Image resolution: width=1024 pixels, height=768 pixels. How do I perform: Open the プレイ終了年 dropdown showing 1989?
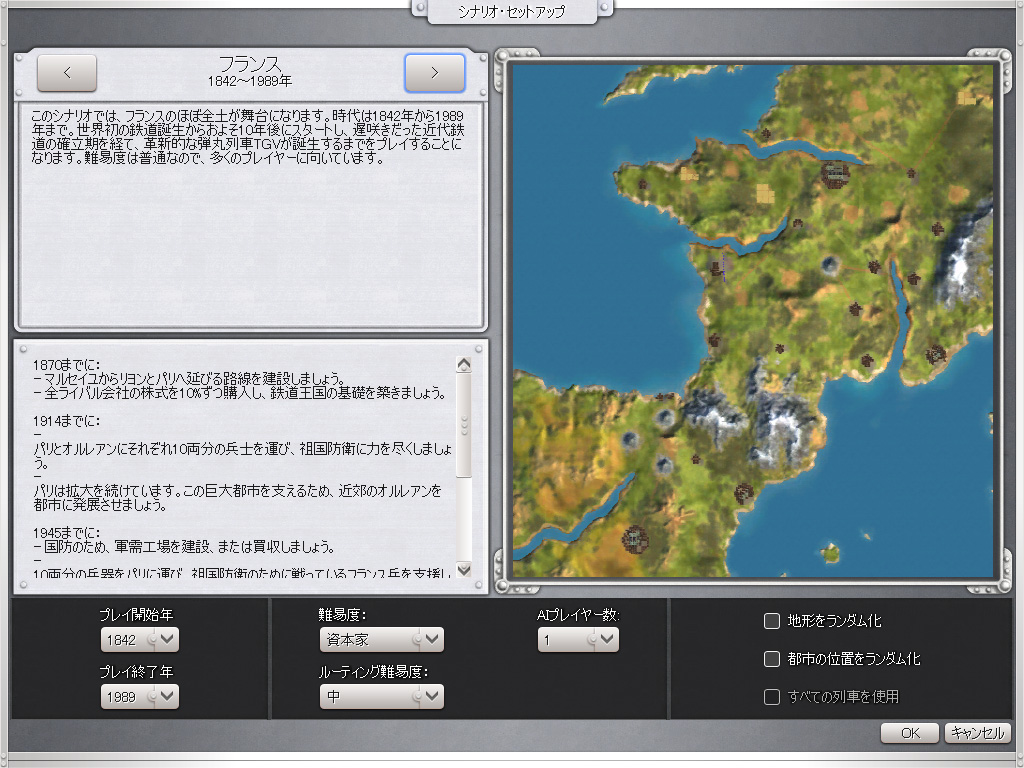coord(140,697)
